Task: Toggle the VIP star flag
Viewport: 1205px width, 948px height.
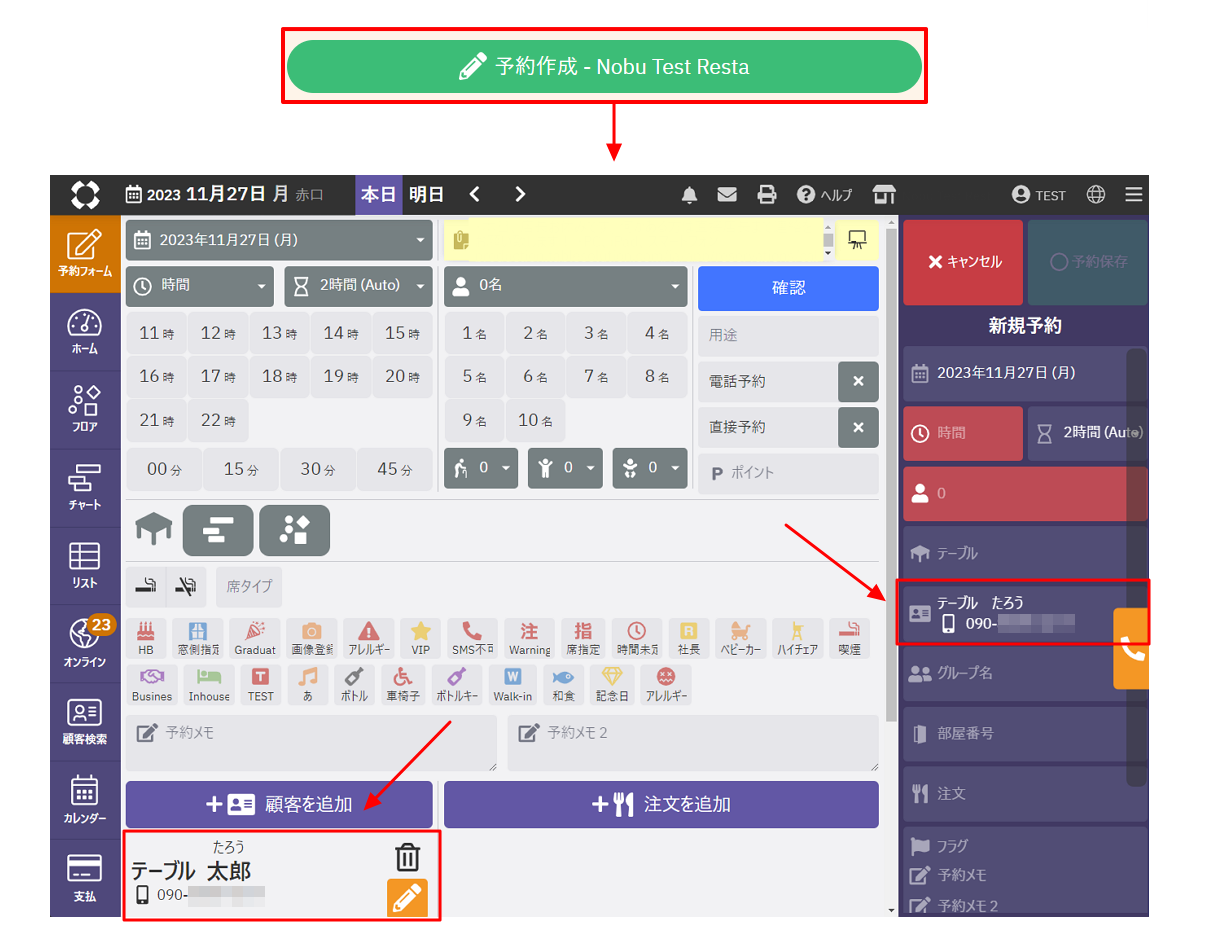Action: [x=421, y=637]
